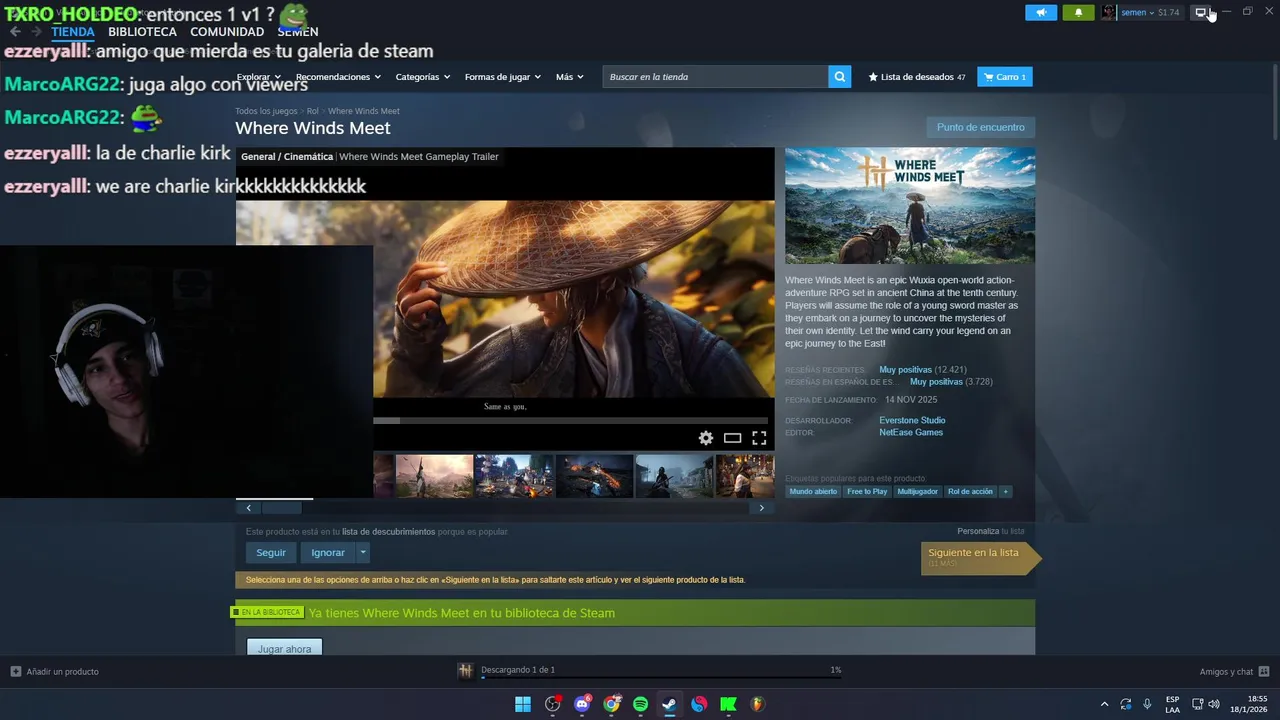Select the Rol de acción tag
1280x720 pixels.
970,492
